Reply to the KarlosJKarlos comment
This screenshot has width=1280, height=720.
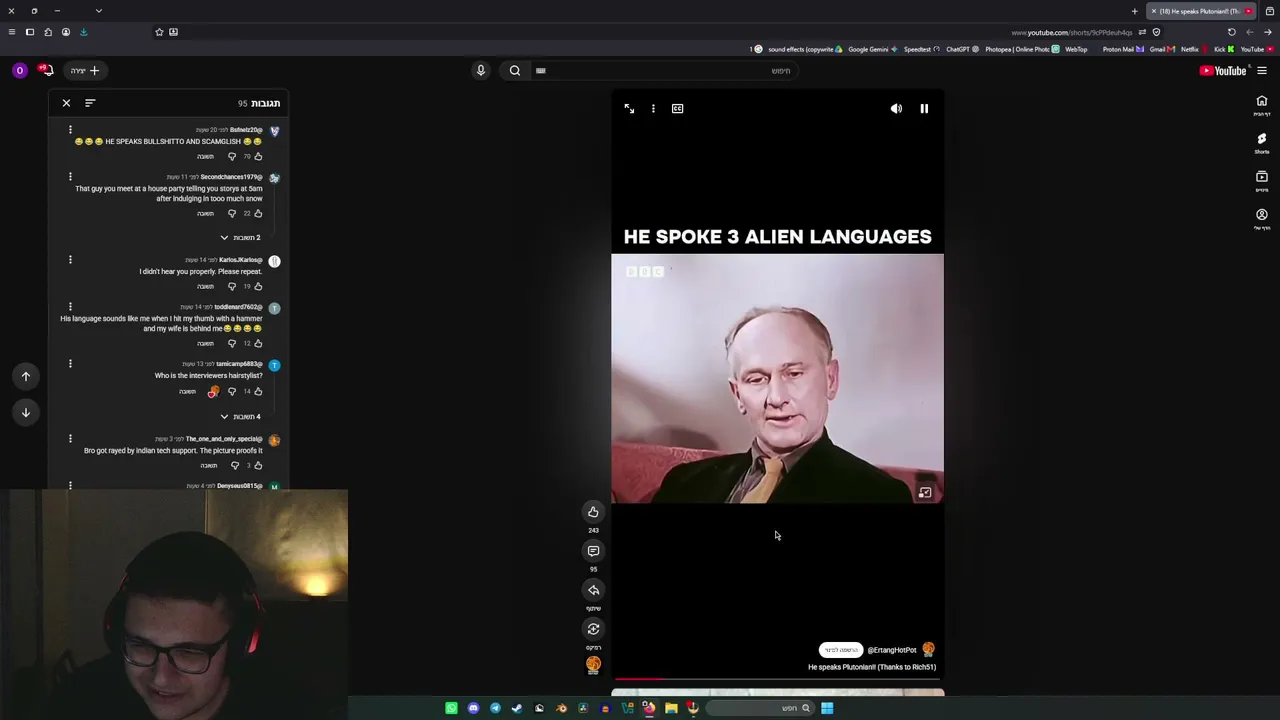(205, 287)
